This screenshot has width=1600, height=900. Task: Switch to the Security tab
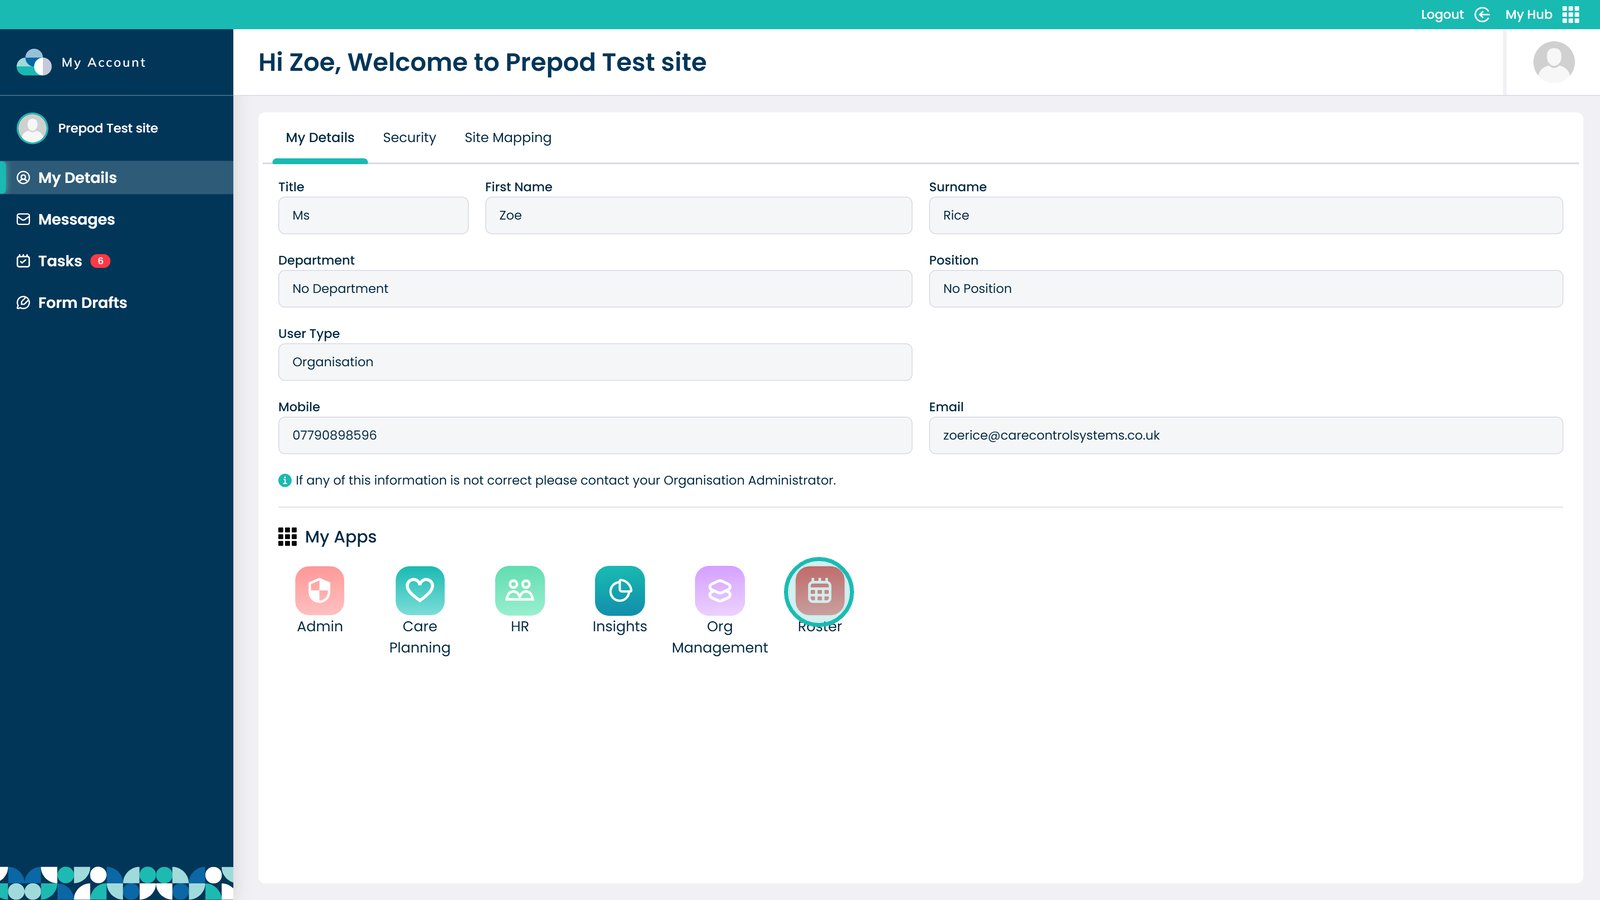pos(409,138)
